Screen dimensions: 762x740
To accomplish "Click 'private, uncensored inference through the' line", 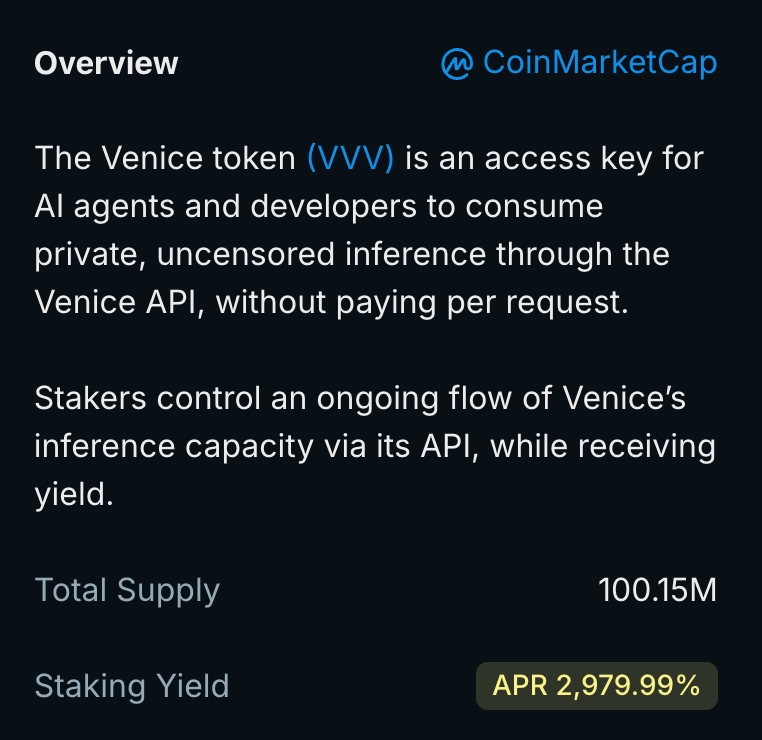I will [352, 255].
